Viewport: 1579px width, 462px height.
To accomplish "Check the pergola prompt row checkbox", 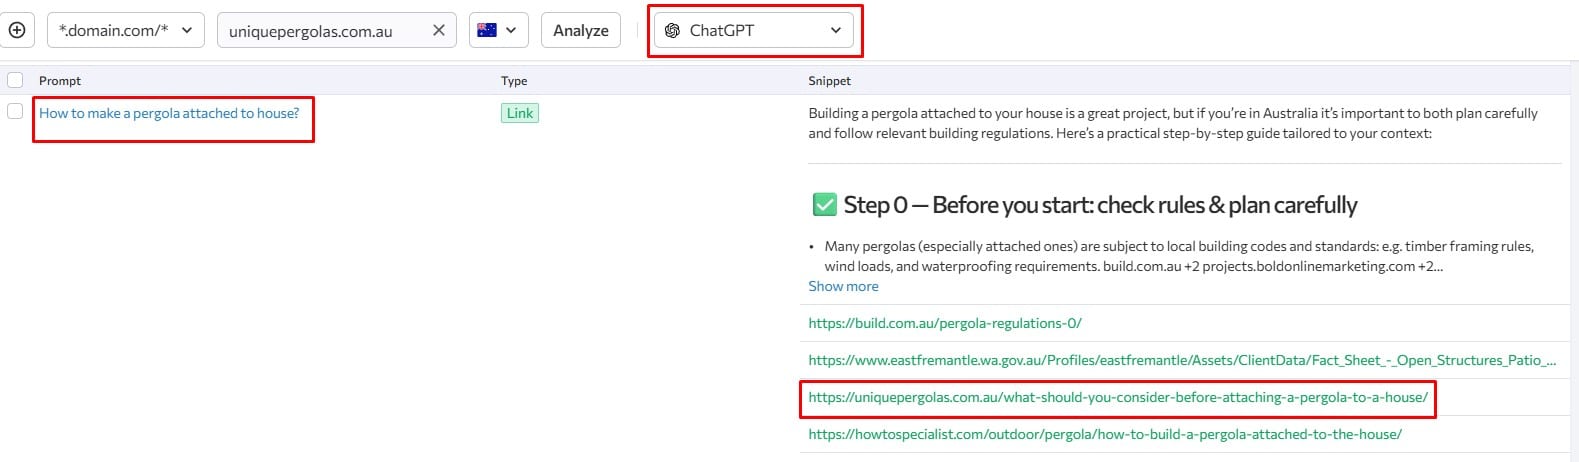I will (x=15, y=111).
